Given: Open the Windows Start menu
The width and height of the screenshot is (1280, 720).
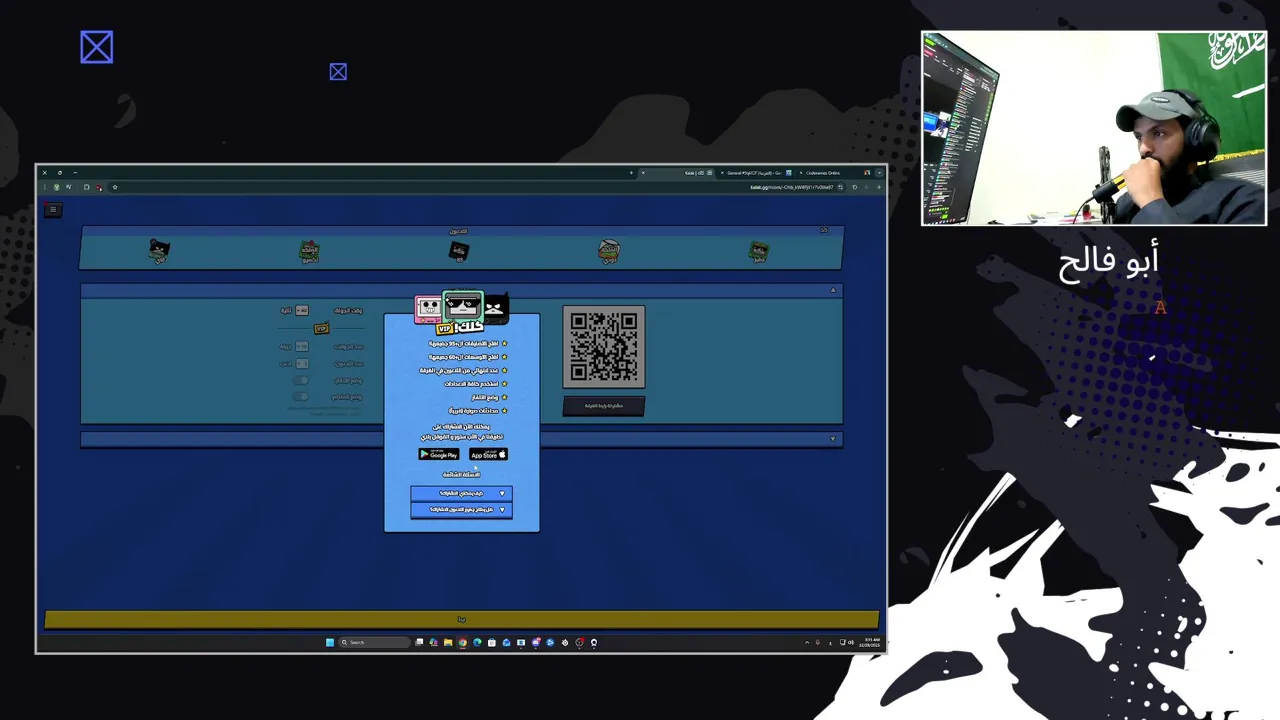Looking at the screenshot, I should tap(330, 642).
